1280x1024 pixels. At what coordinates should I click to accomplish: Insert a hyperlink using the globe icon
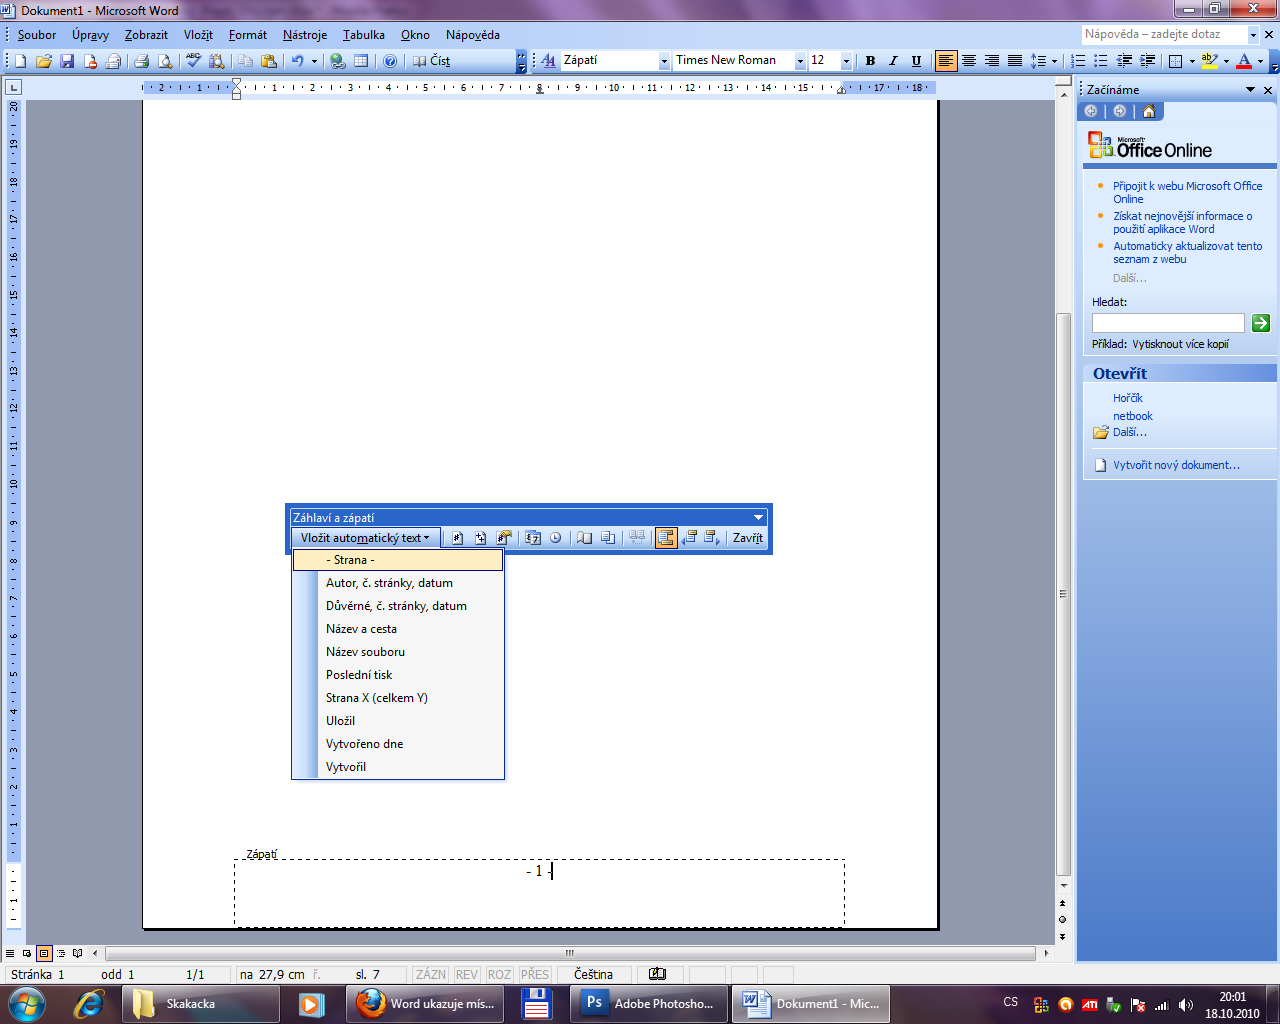[x=338, y=61]
